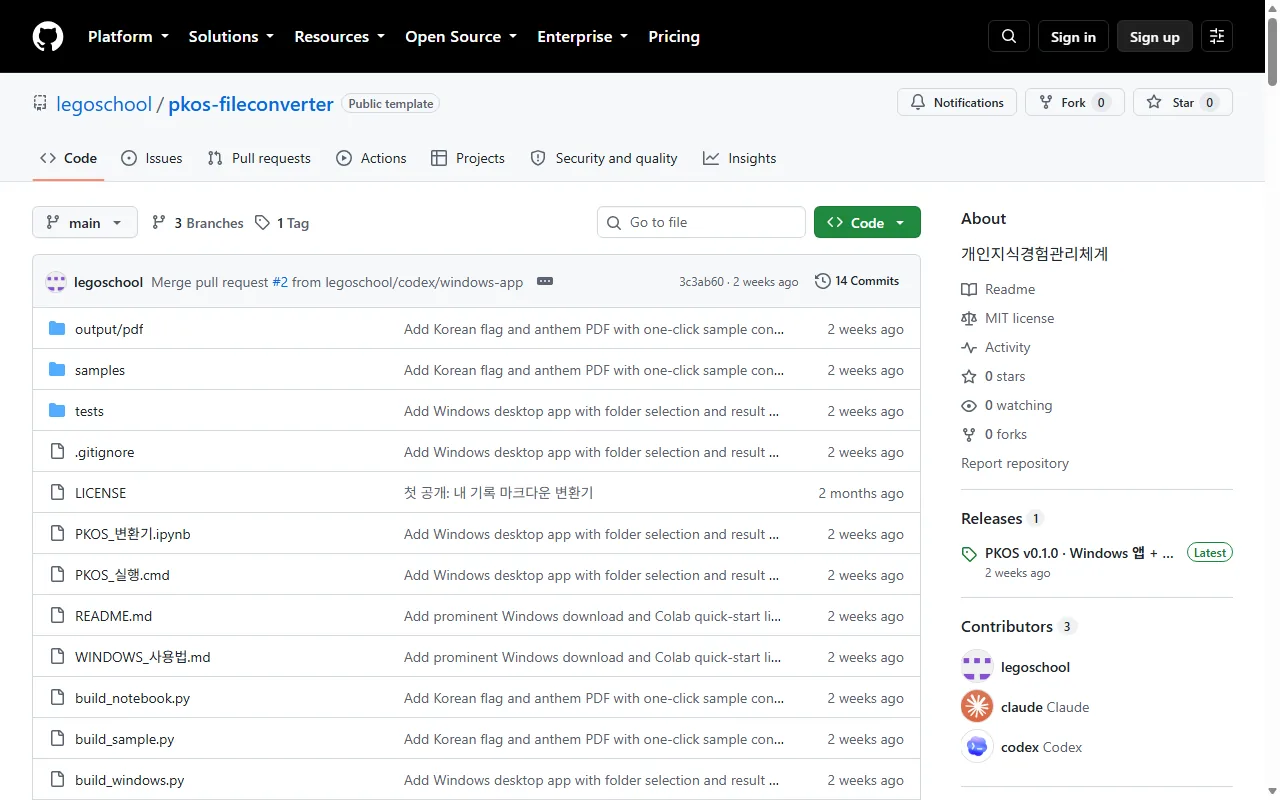Click the claude contributor avatar

977,707
